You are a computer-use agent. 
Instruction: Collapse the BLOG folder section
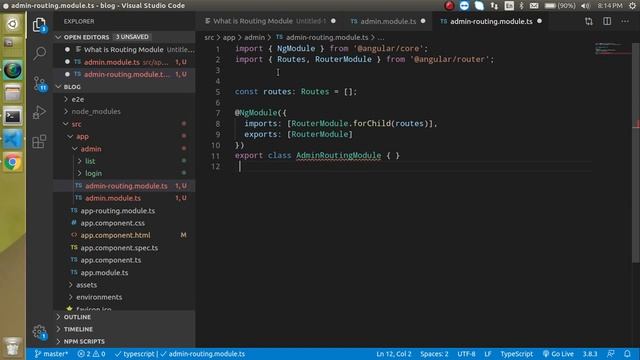pos(124,87)
